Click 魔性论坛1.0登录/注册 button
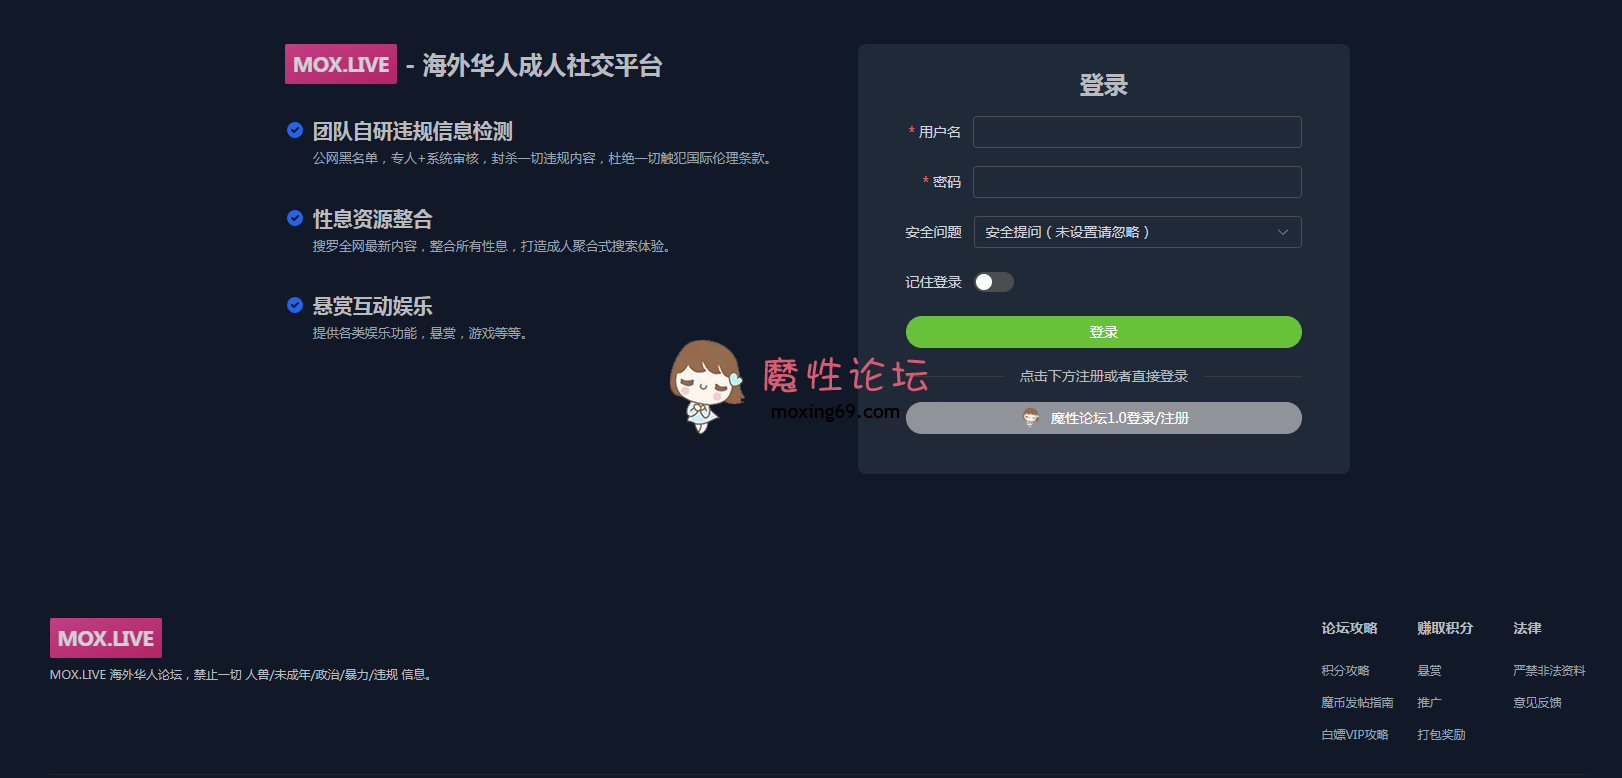Image resolution: width=1622 pixels, height=778 pixels. [x=1104, y=418]
